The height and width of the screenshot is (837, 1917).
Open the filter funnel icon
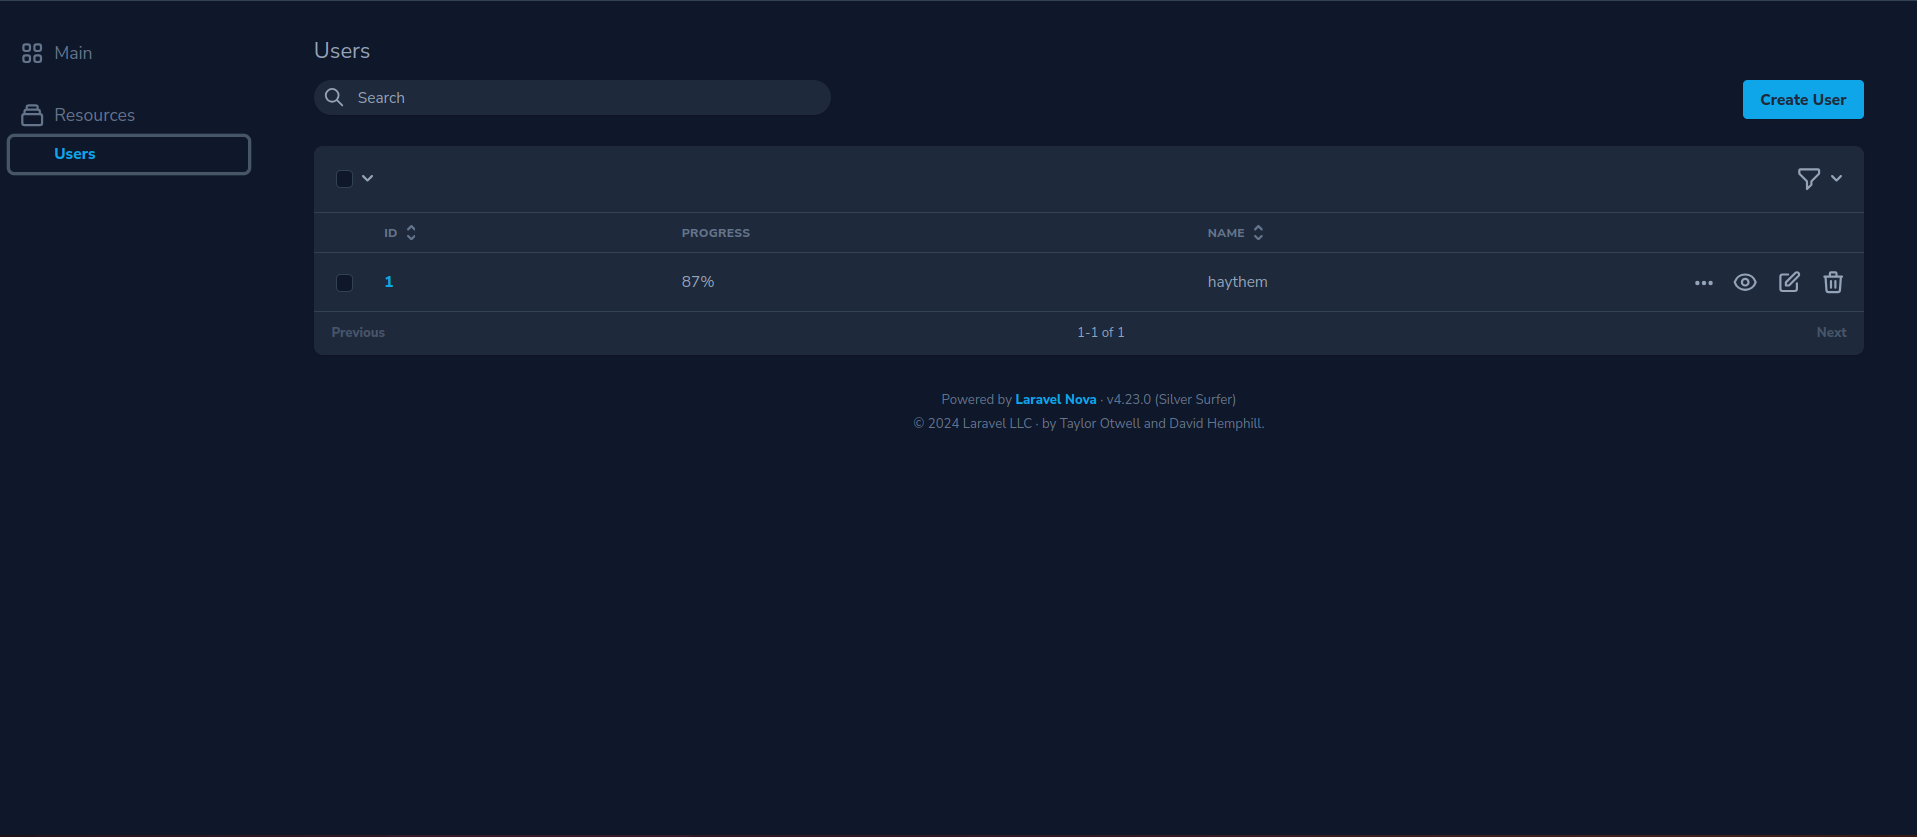[1808, 179]
